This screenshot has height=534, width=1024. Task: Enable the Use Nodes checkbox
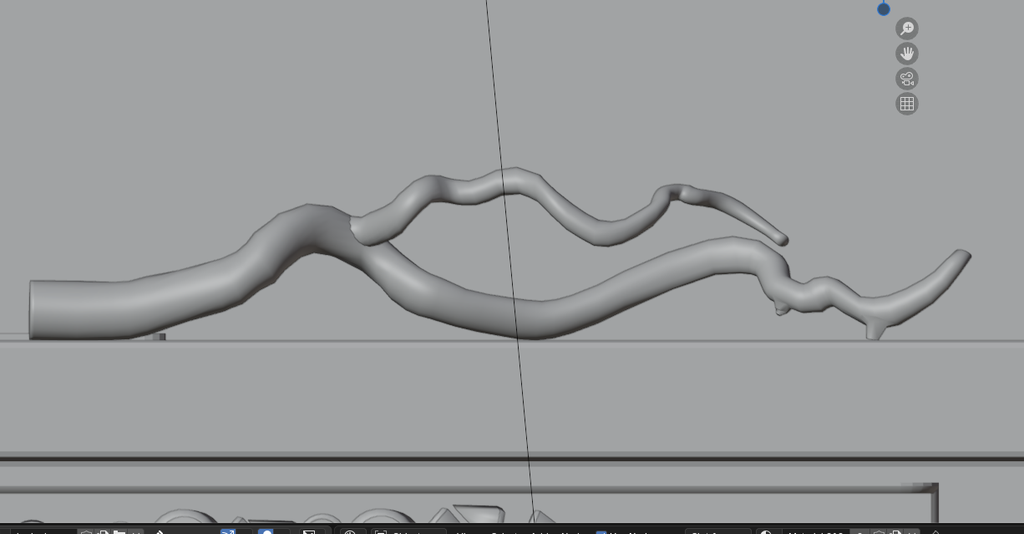602,531
